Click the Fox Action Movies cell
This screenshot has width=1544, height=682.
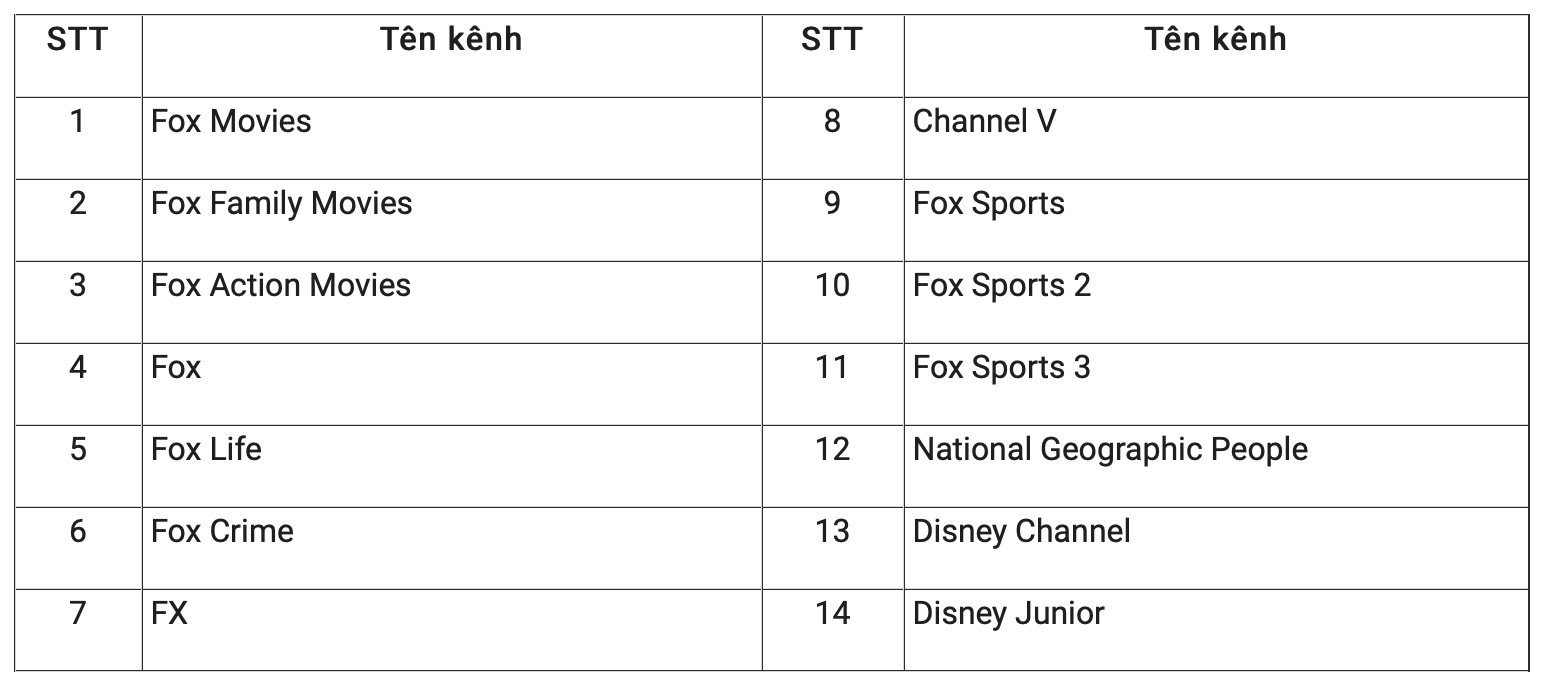click(x=281, y=286)
